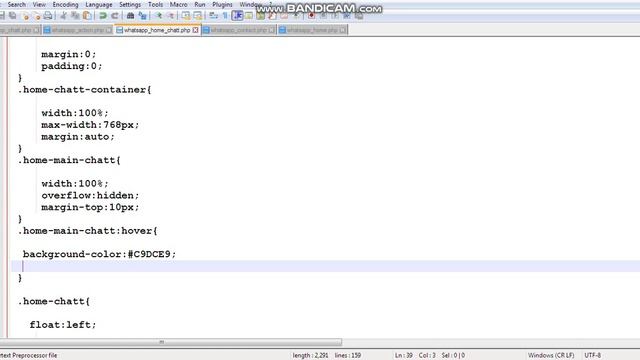Toggle Show All Characters pilcrow icon
Viewport: 640px width, 360px height.
(x=225, y=16)
